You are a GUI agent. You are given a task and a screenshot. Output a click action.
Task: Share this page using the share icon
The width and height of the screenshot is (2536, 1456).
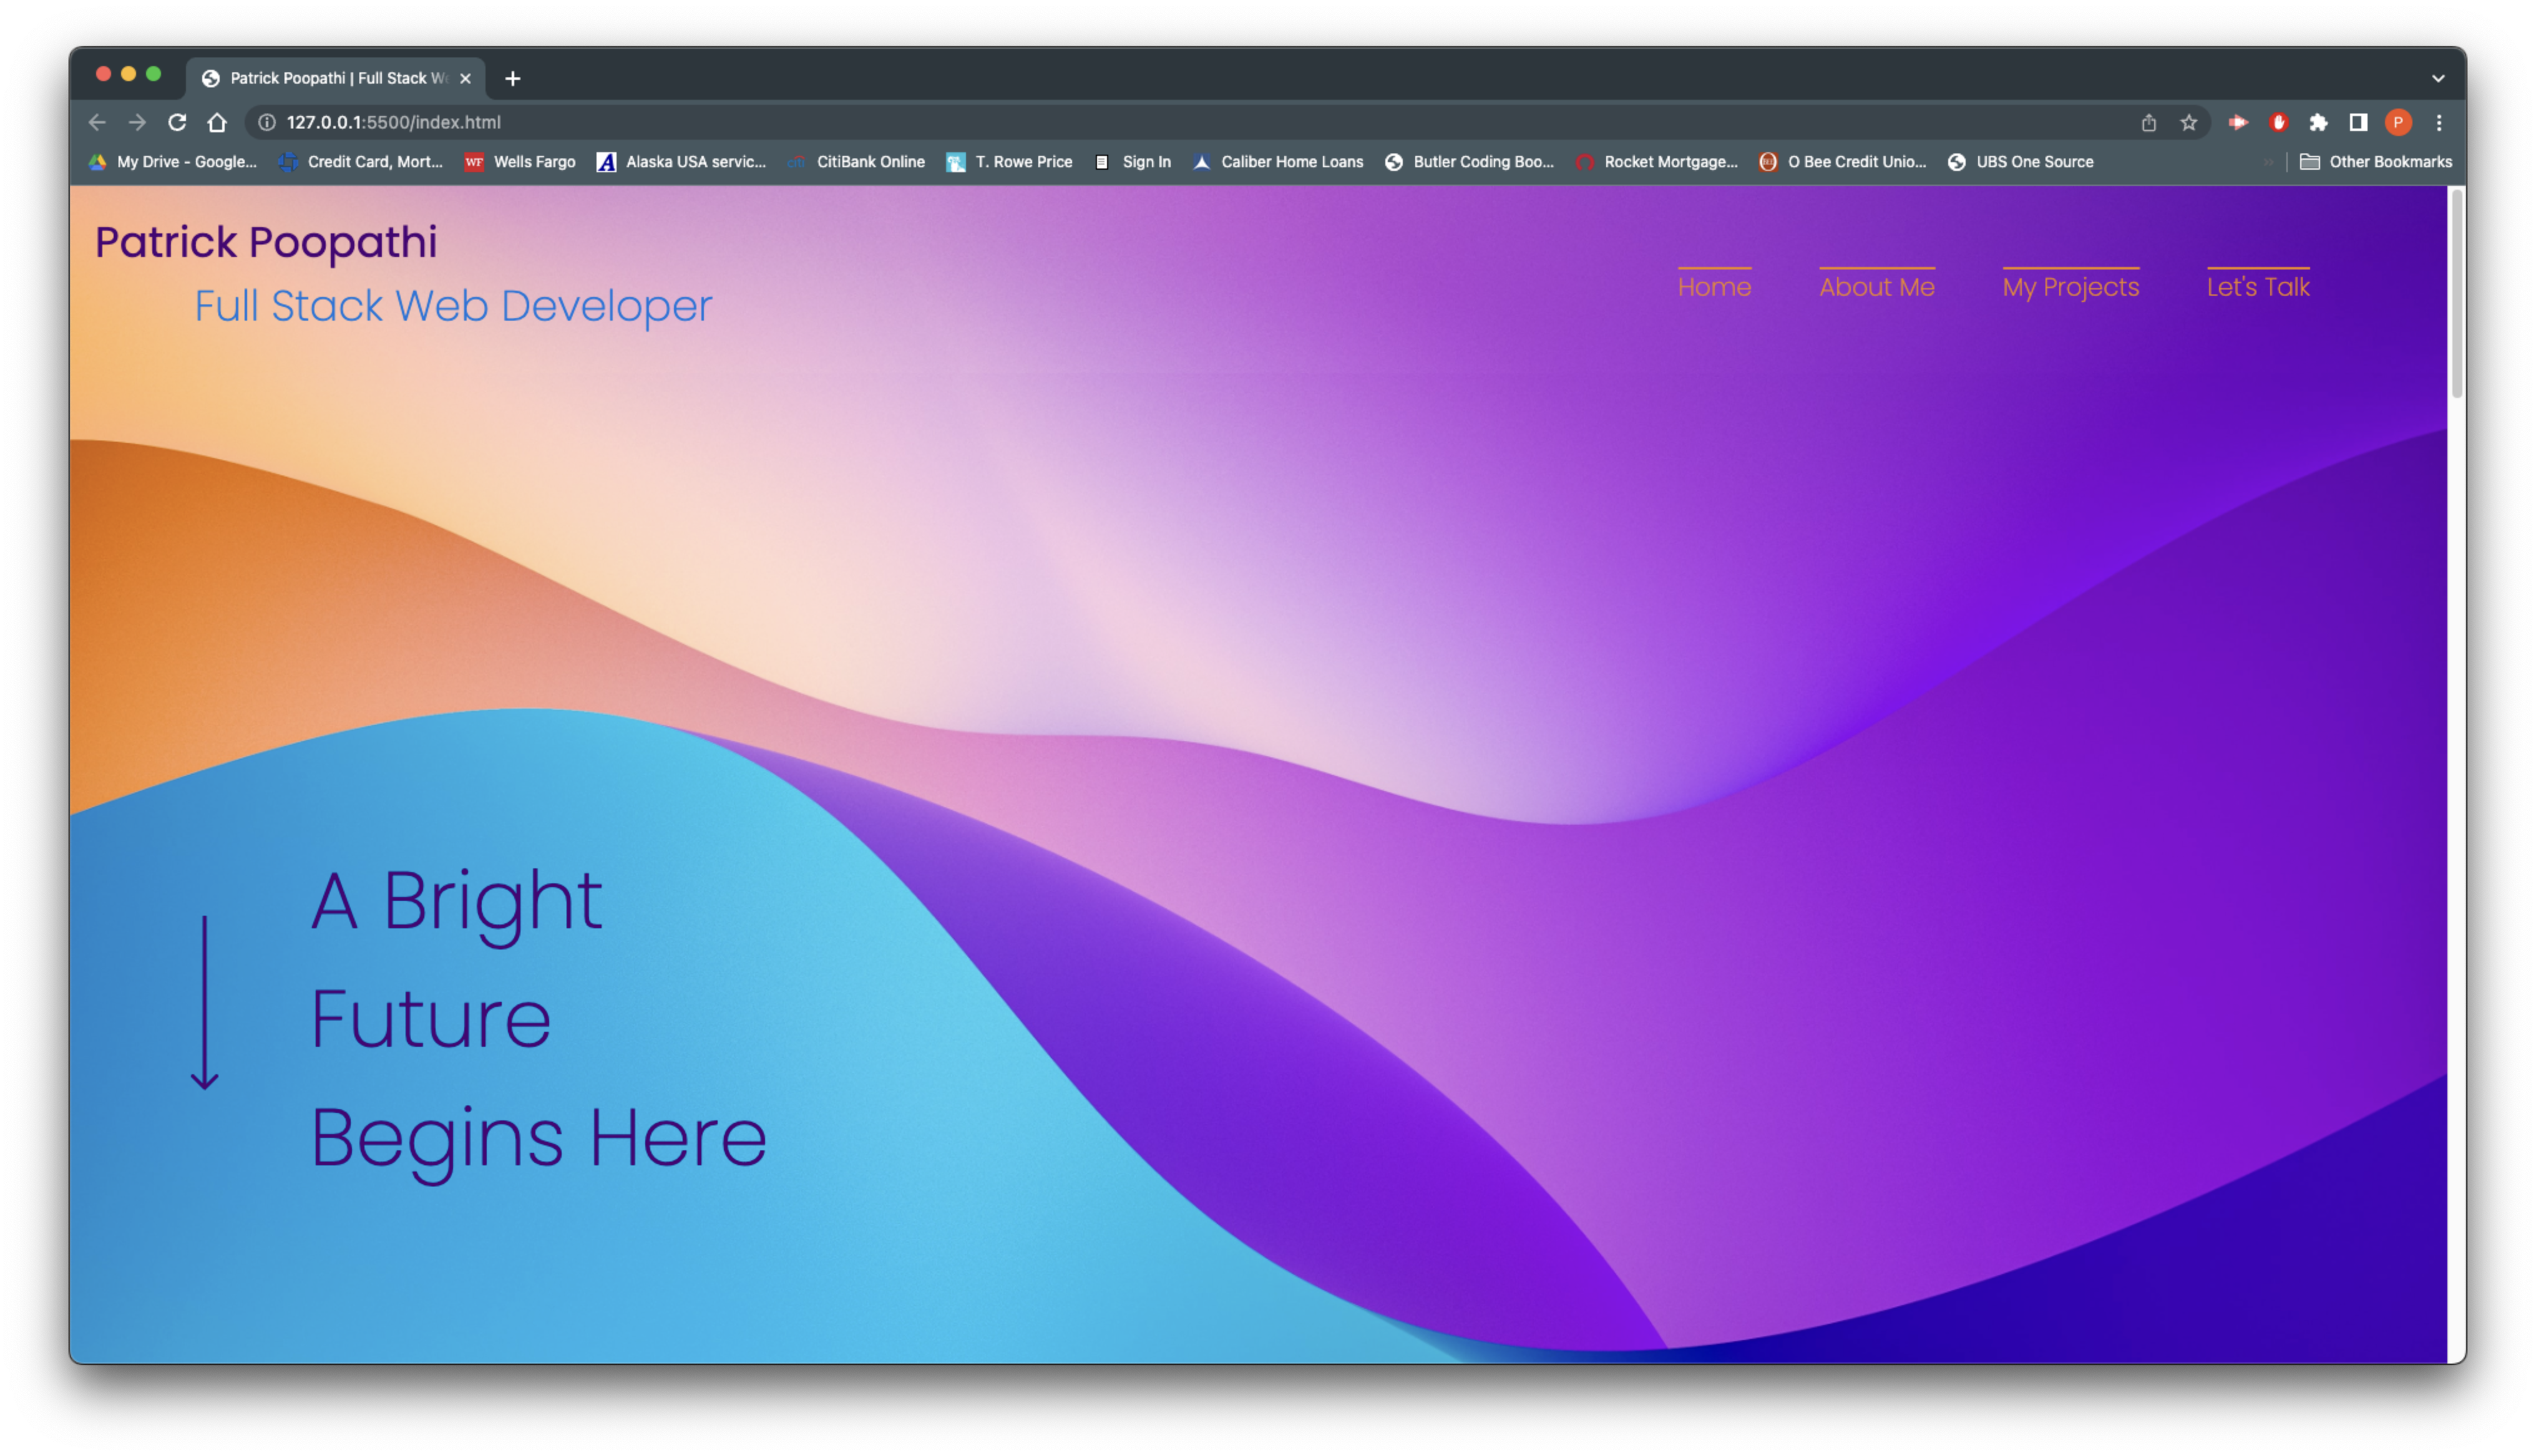click(x=2148, y=122)
